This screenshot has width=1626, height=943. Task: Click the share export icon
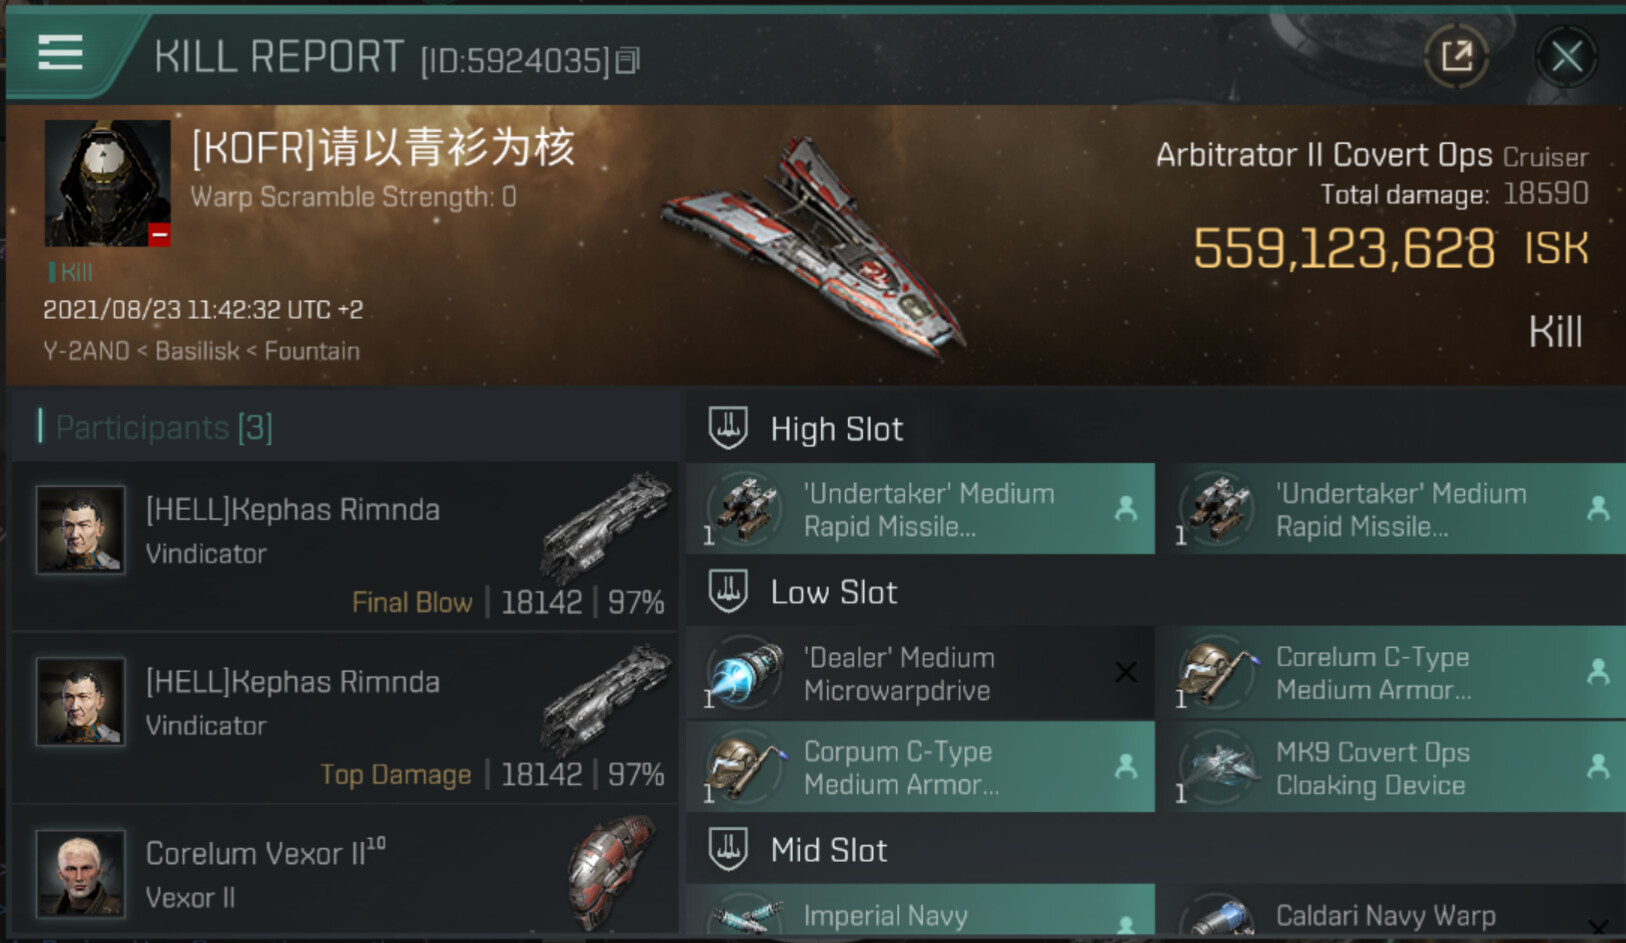pos(1456,56)
